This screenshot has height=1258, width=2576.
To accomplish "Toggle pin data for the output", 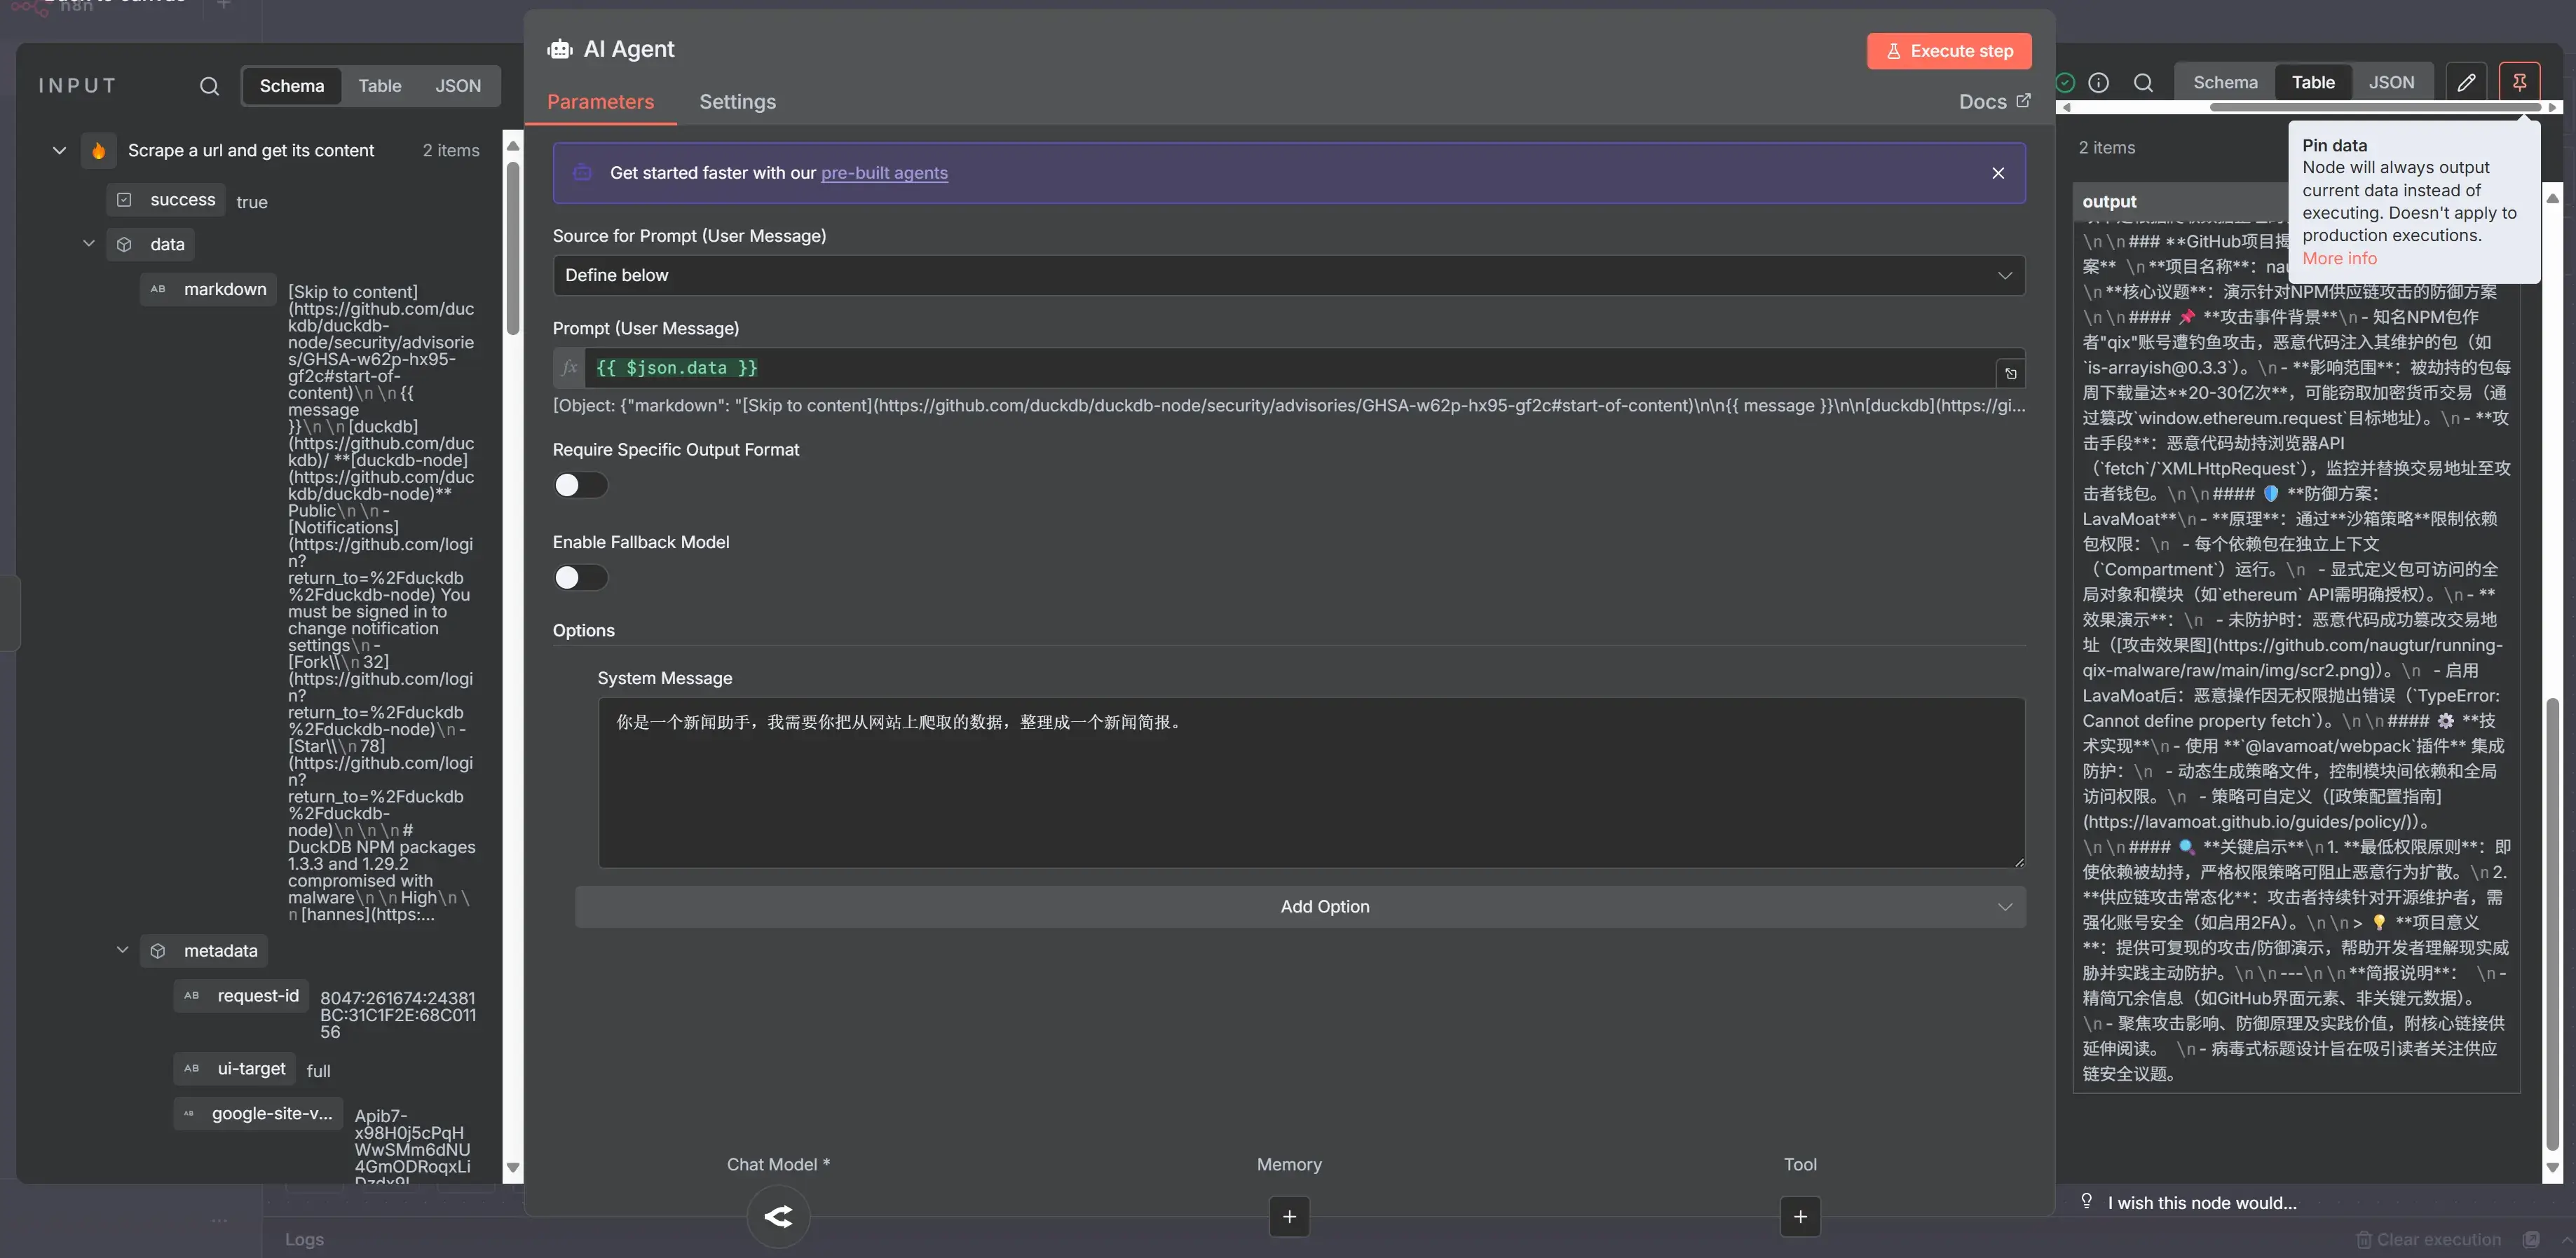I will coord(2519,83).
